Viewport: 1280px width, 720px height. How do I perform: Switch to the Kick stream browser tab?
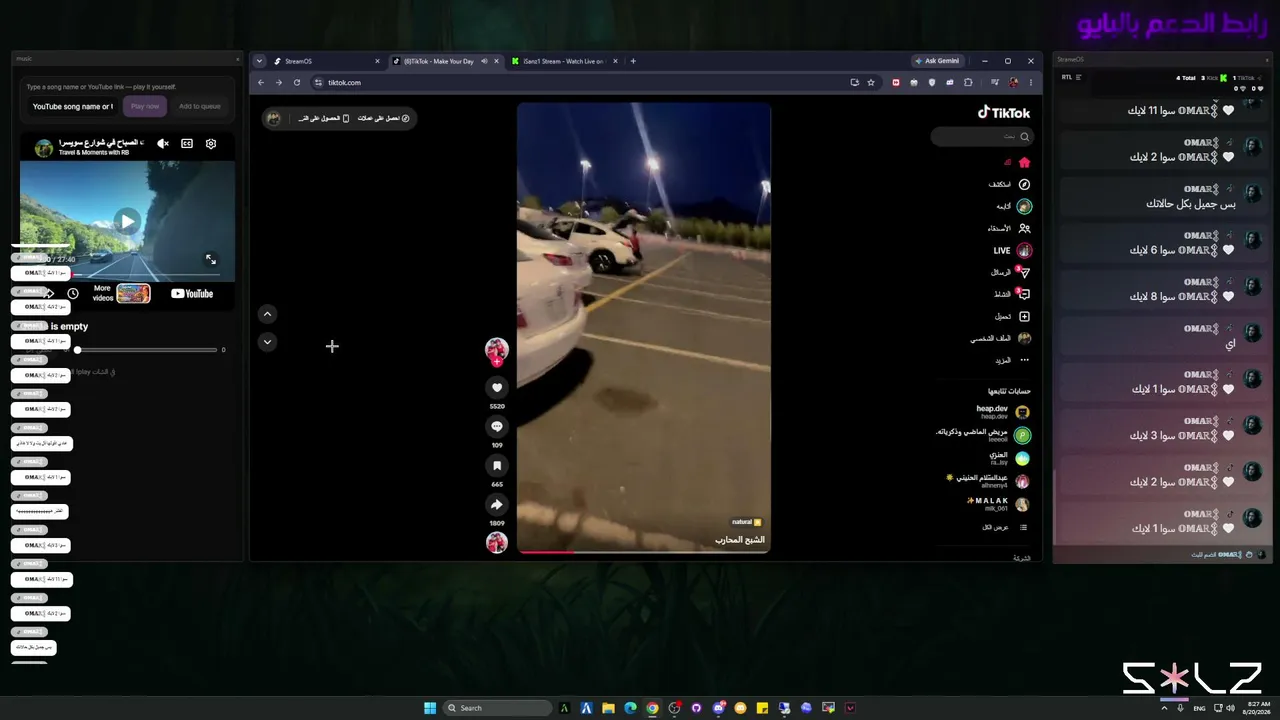(565, 61)
